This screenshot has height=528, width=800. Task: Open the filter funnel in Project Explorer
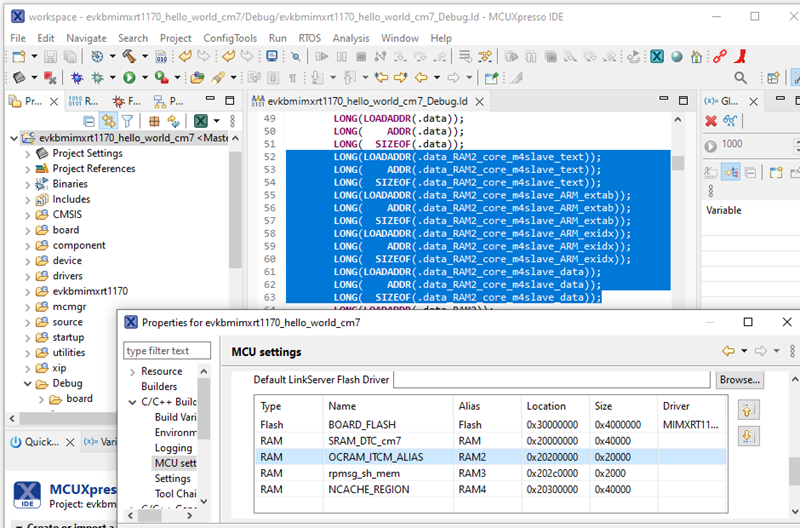[x=127, y=121]
